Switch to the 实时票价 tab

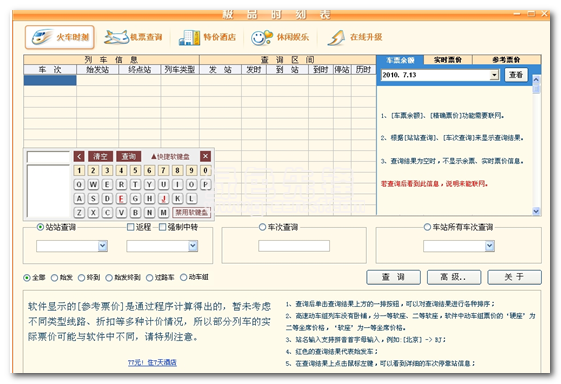(x=448, y=60)
